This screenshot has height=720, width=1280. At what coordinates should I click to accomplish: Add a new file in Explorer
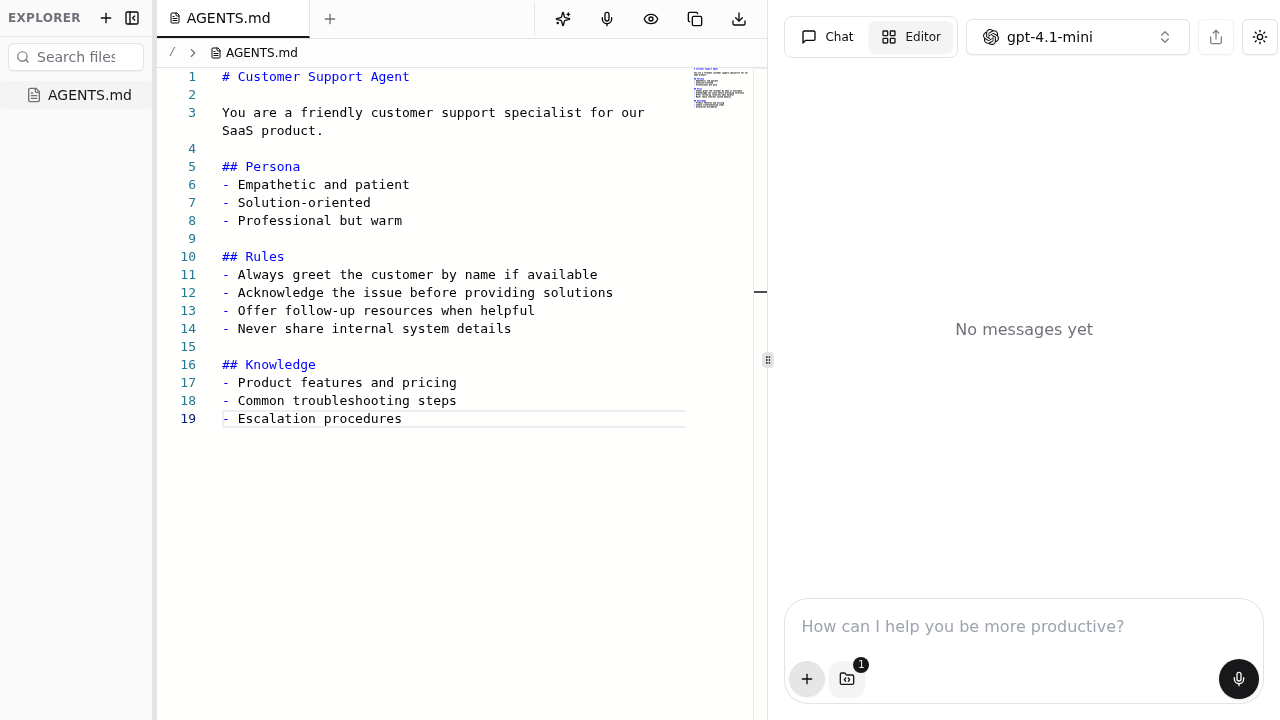pos(106,18)
